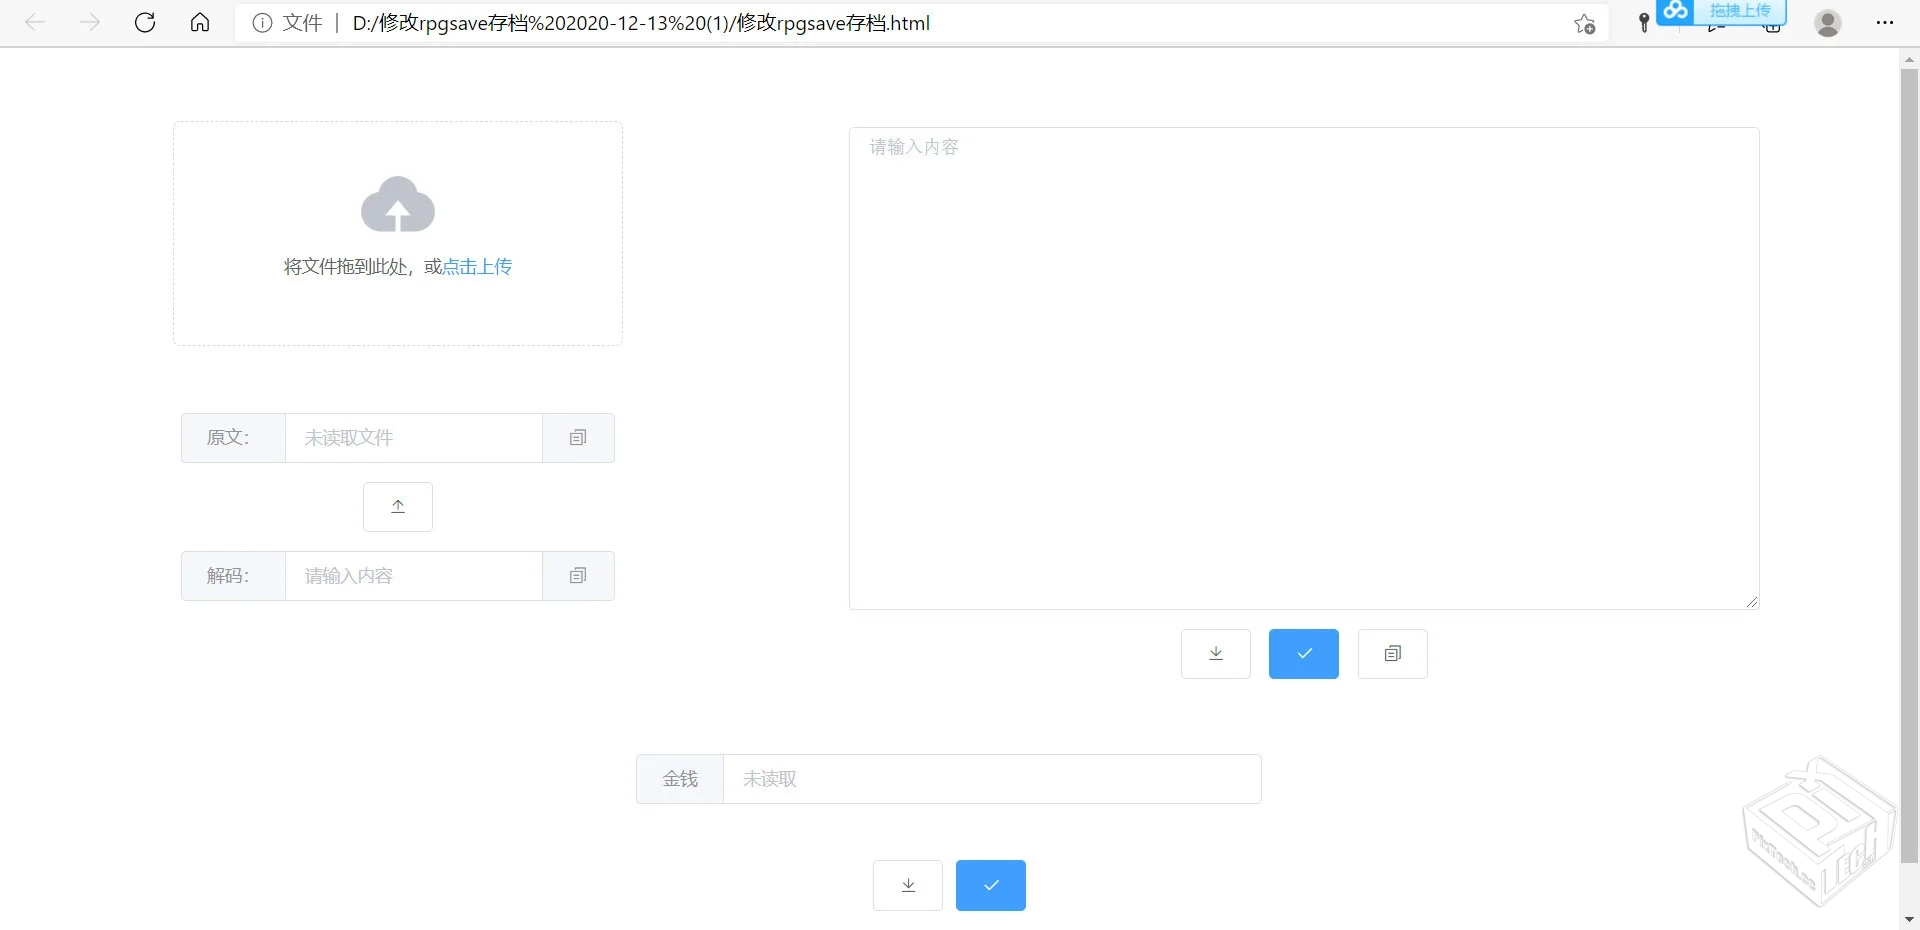Image resolution: width=1920 pixels, height=930 pixels.
Task: Apply the 金钱 value with the blue check
Action: pos(990,884)
